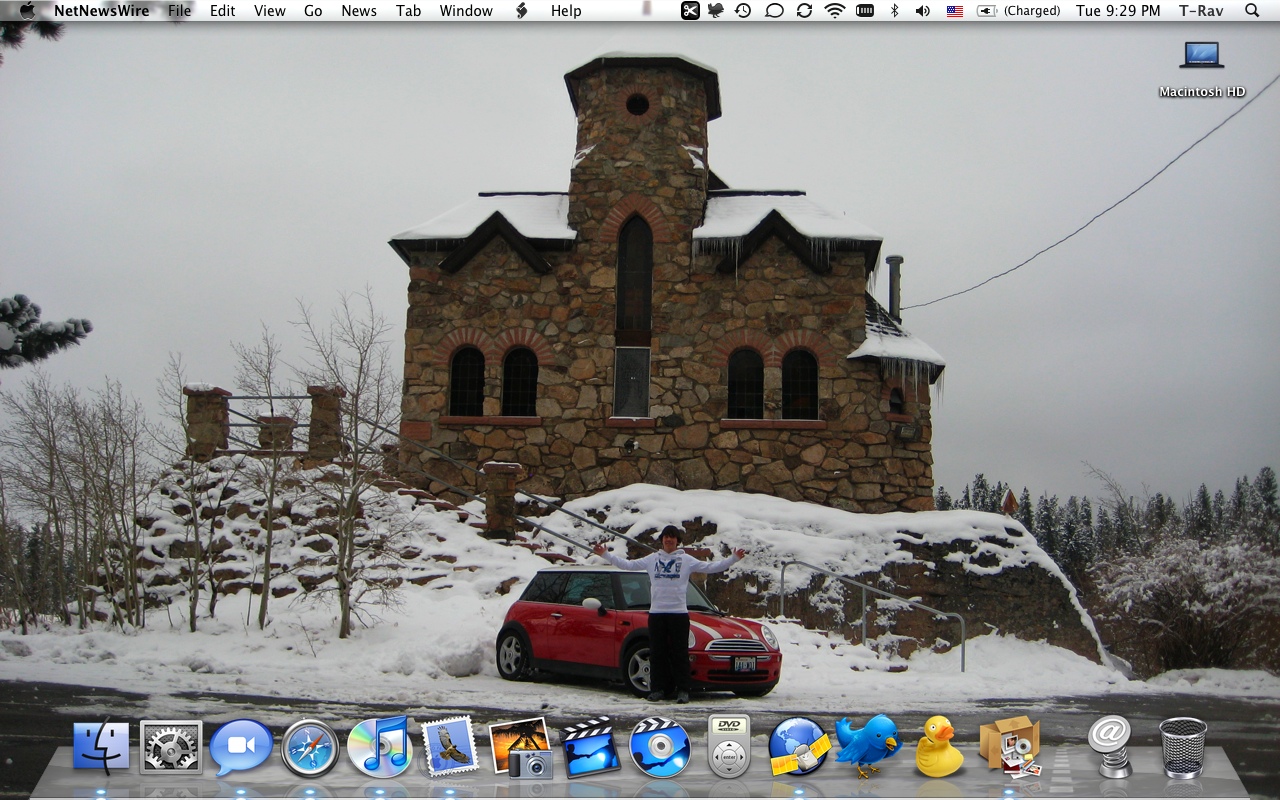
Task: Open Time Machine menu bar icon
Action: tap(743, 11)
